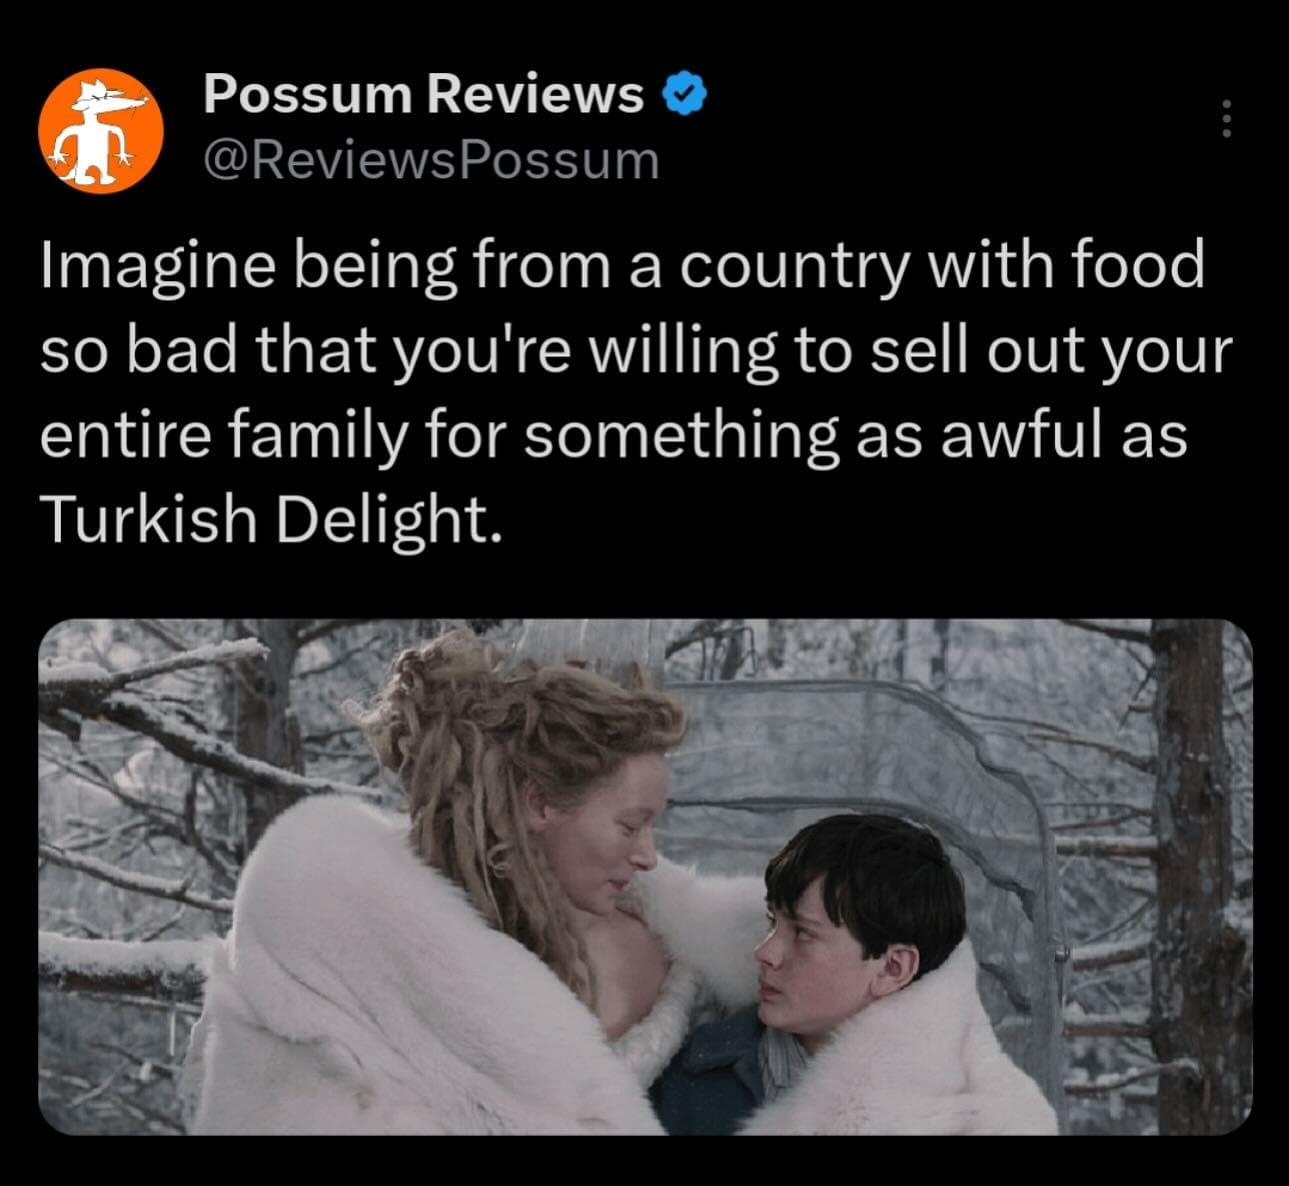The image size is (1289, 1186).
Task: Click the word country in the tweet
Action: coord(797,268)
